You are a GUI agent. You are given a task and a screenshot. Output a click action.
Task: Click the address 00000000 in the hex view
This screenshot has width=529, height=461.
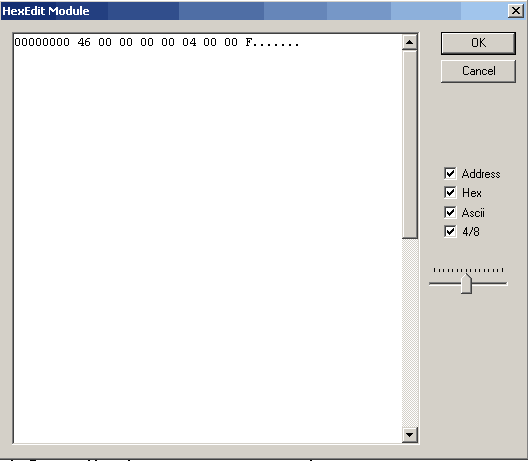[42, 42]
